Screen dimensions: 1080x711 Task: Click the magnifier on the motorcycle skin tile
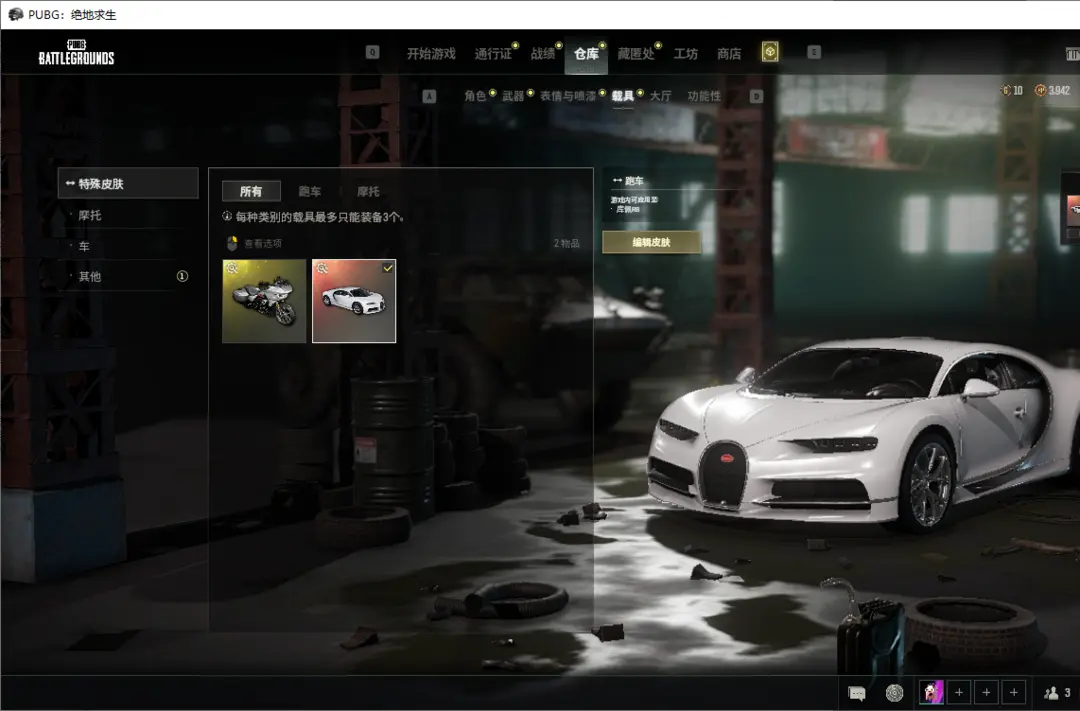(232, 269)
